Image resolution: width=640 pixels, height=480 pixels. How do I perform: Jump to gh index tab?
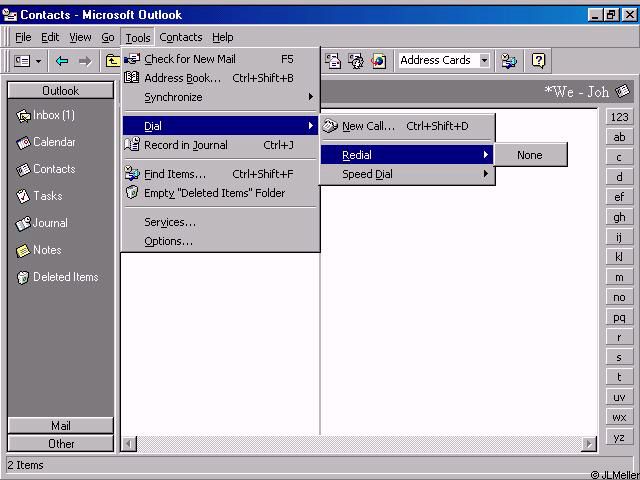[619, 217]
